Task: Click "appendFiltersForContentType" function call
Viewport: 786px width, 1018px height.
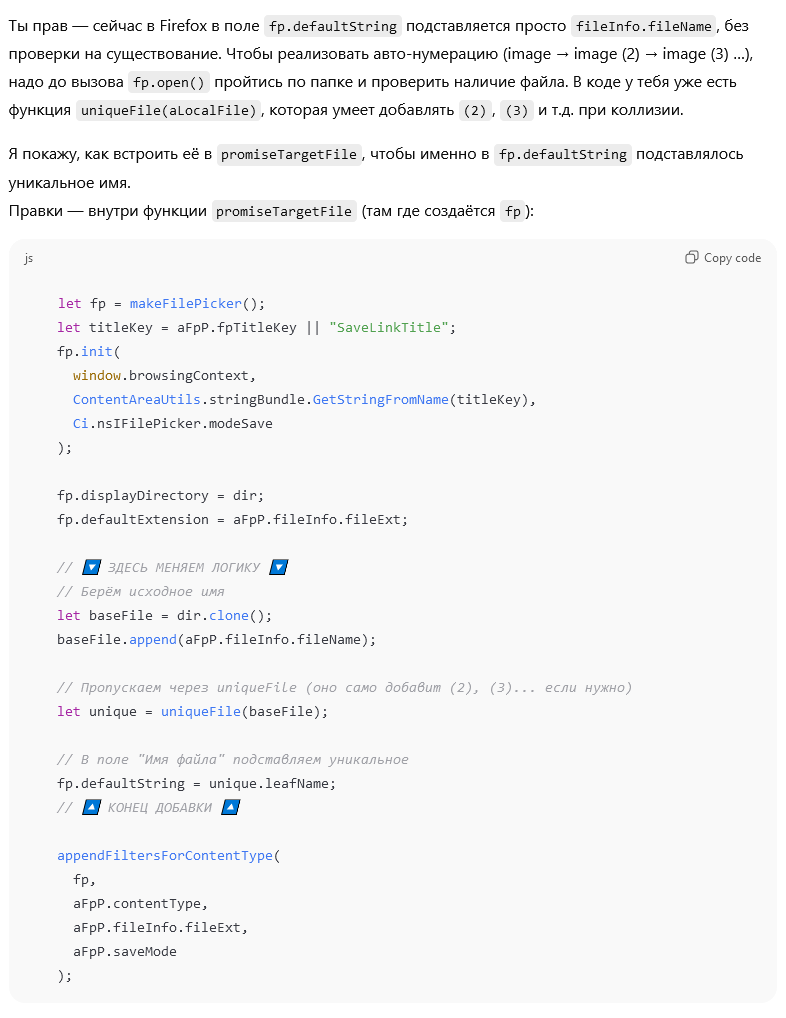Action: click(165, 856)
